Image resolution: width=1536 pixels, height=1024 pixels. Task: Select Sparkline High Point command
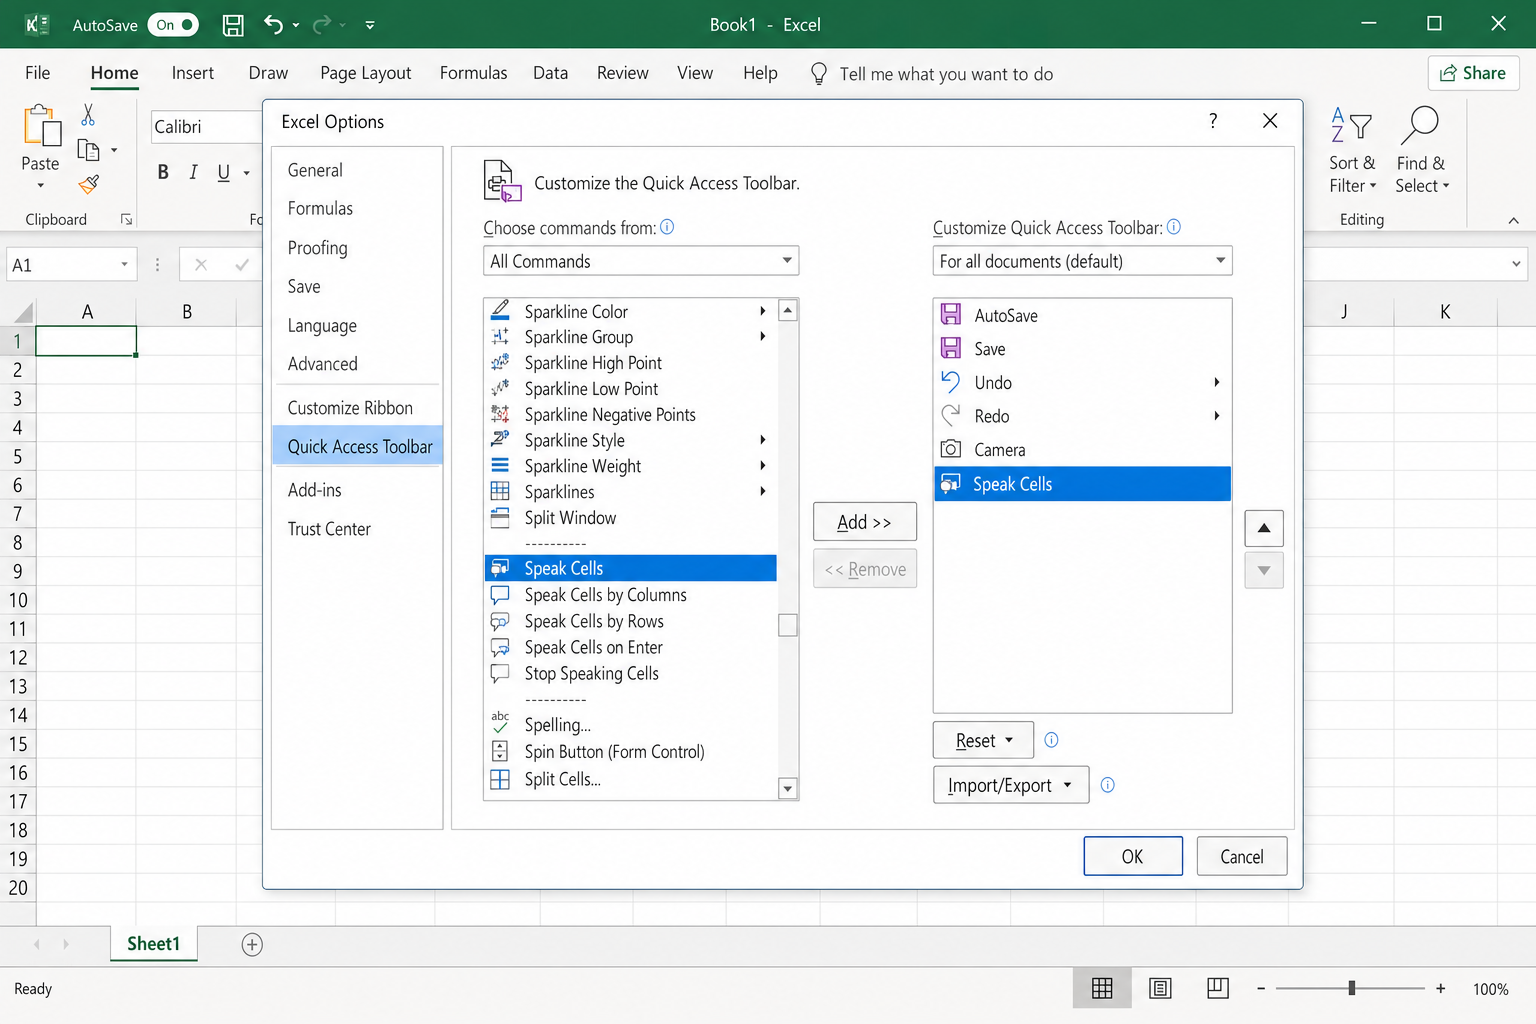(x=630, y=363)
